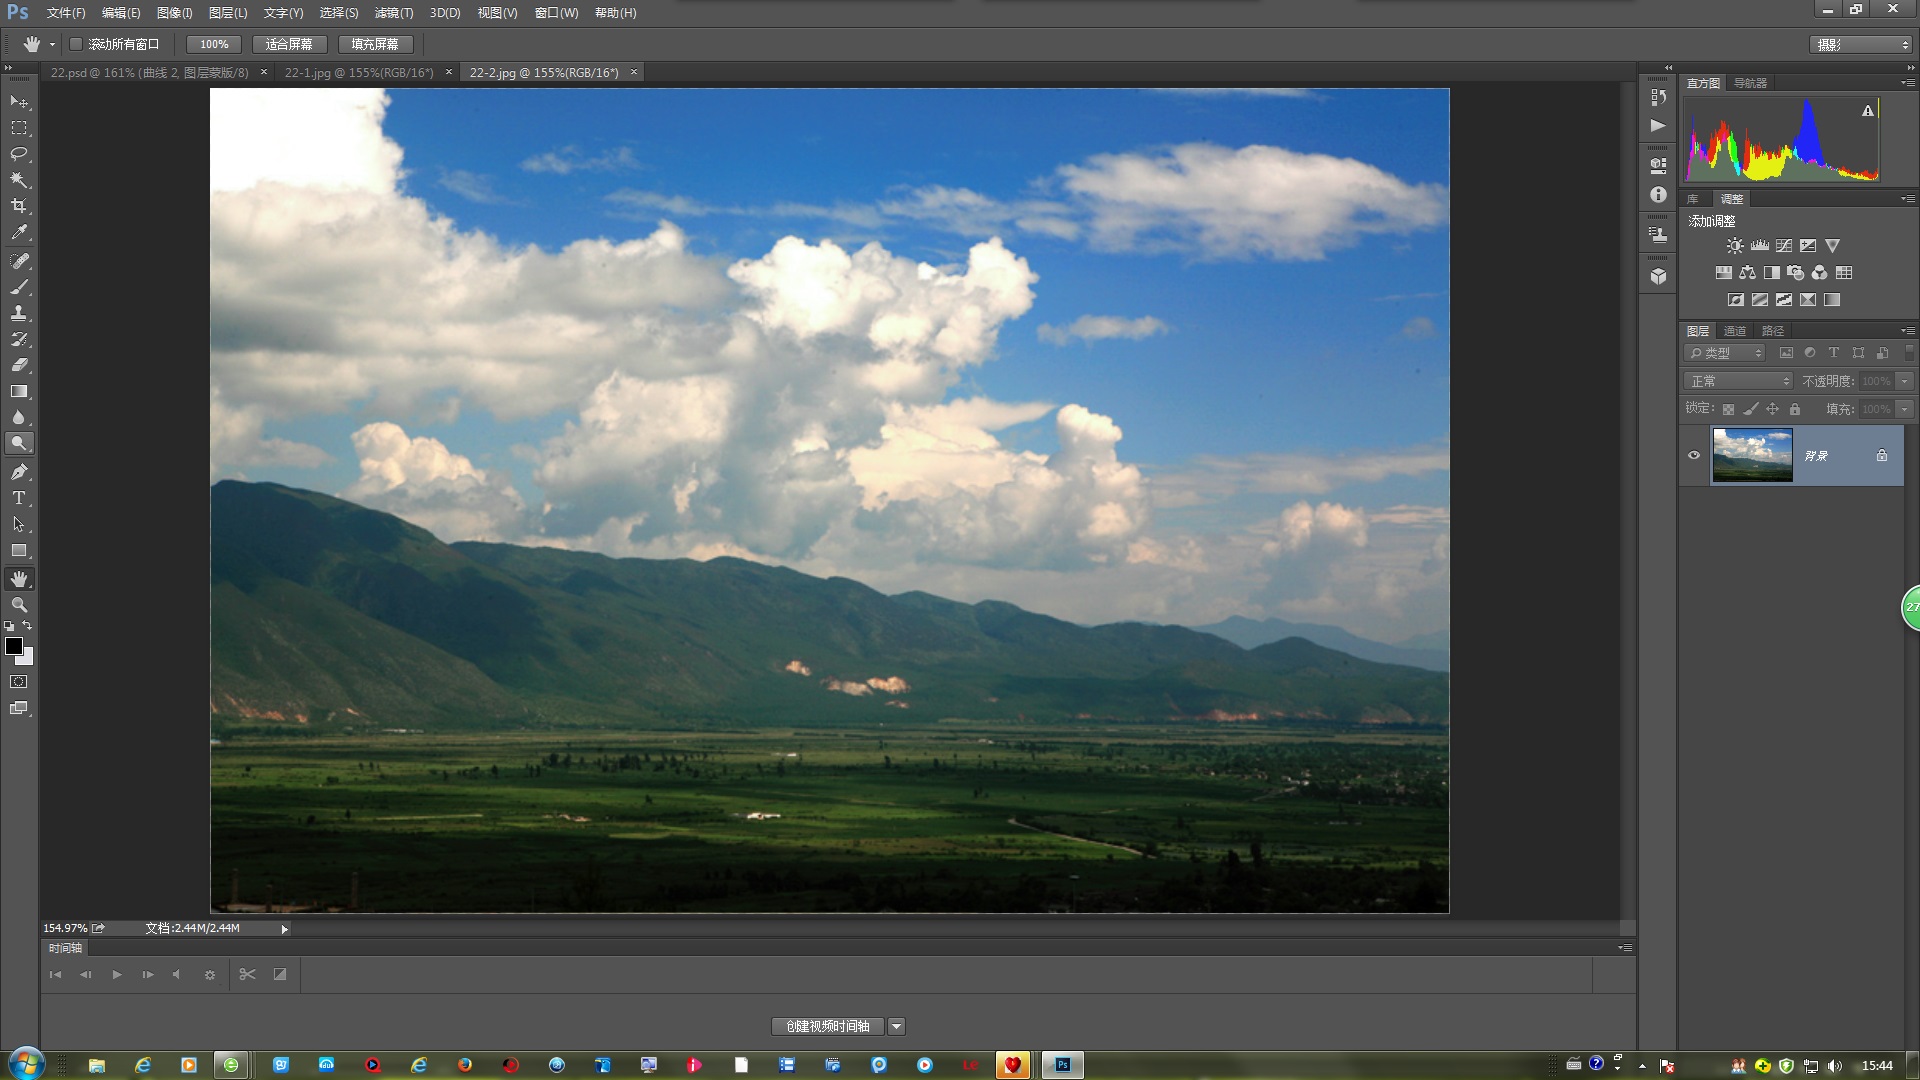Add a Channel Mixer adjustment

coord(1820,273)
